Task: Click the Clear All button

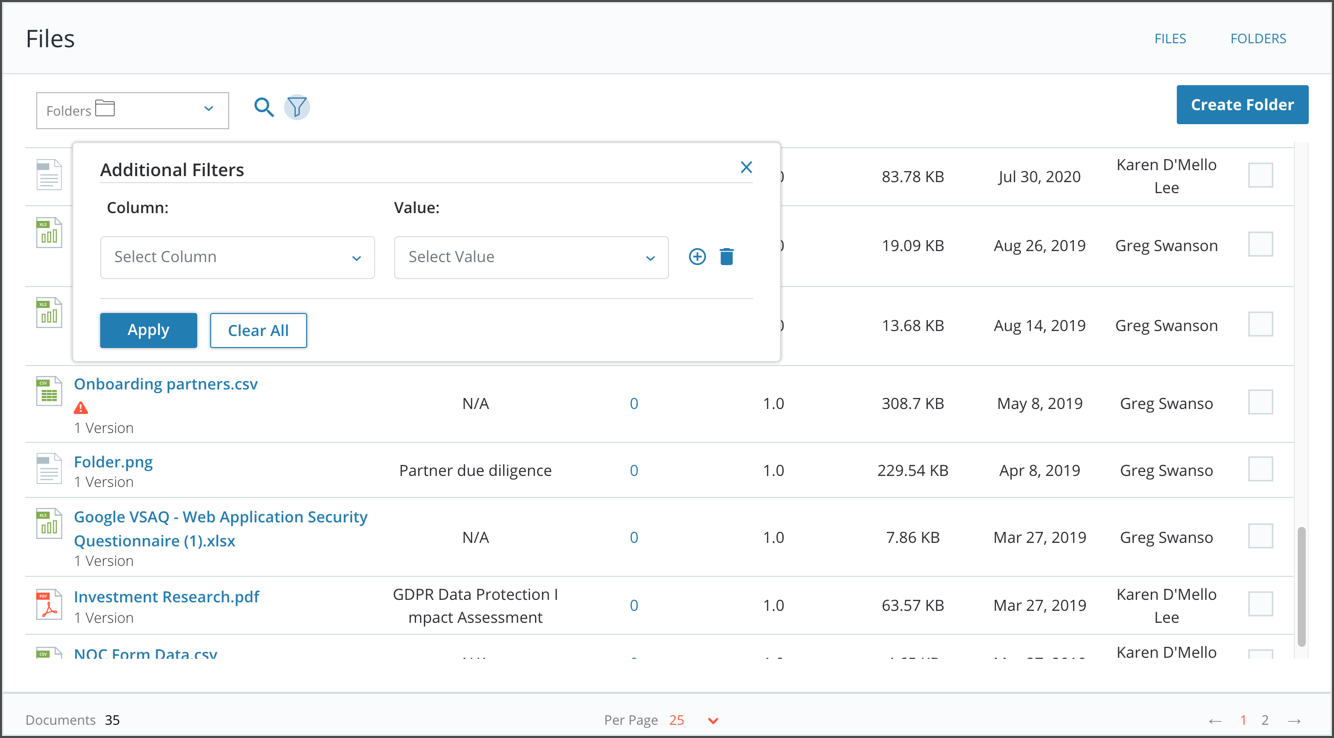Action: tap(258, 330)
